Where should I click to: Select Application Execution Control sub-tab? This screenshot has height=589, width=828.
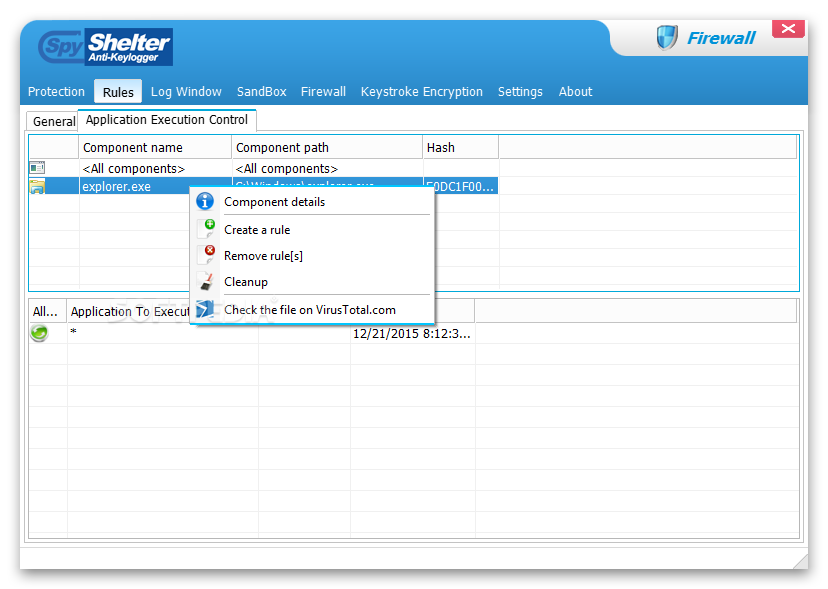[x=167, y=120]
